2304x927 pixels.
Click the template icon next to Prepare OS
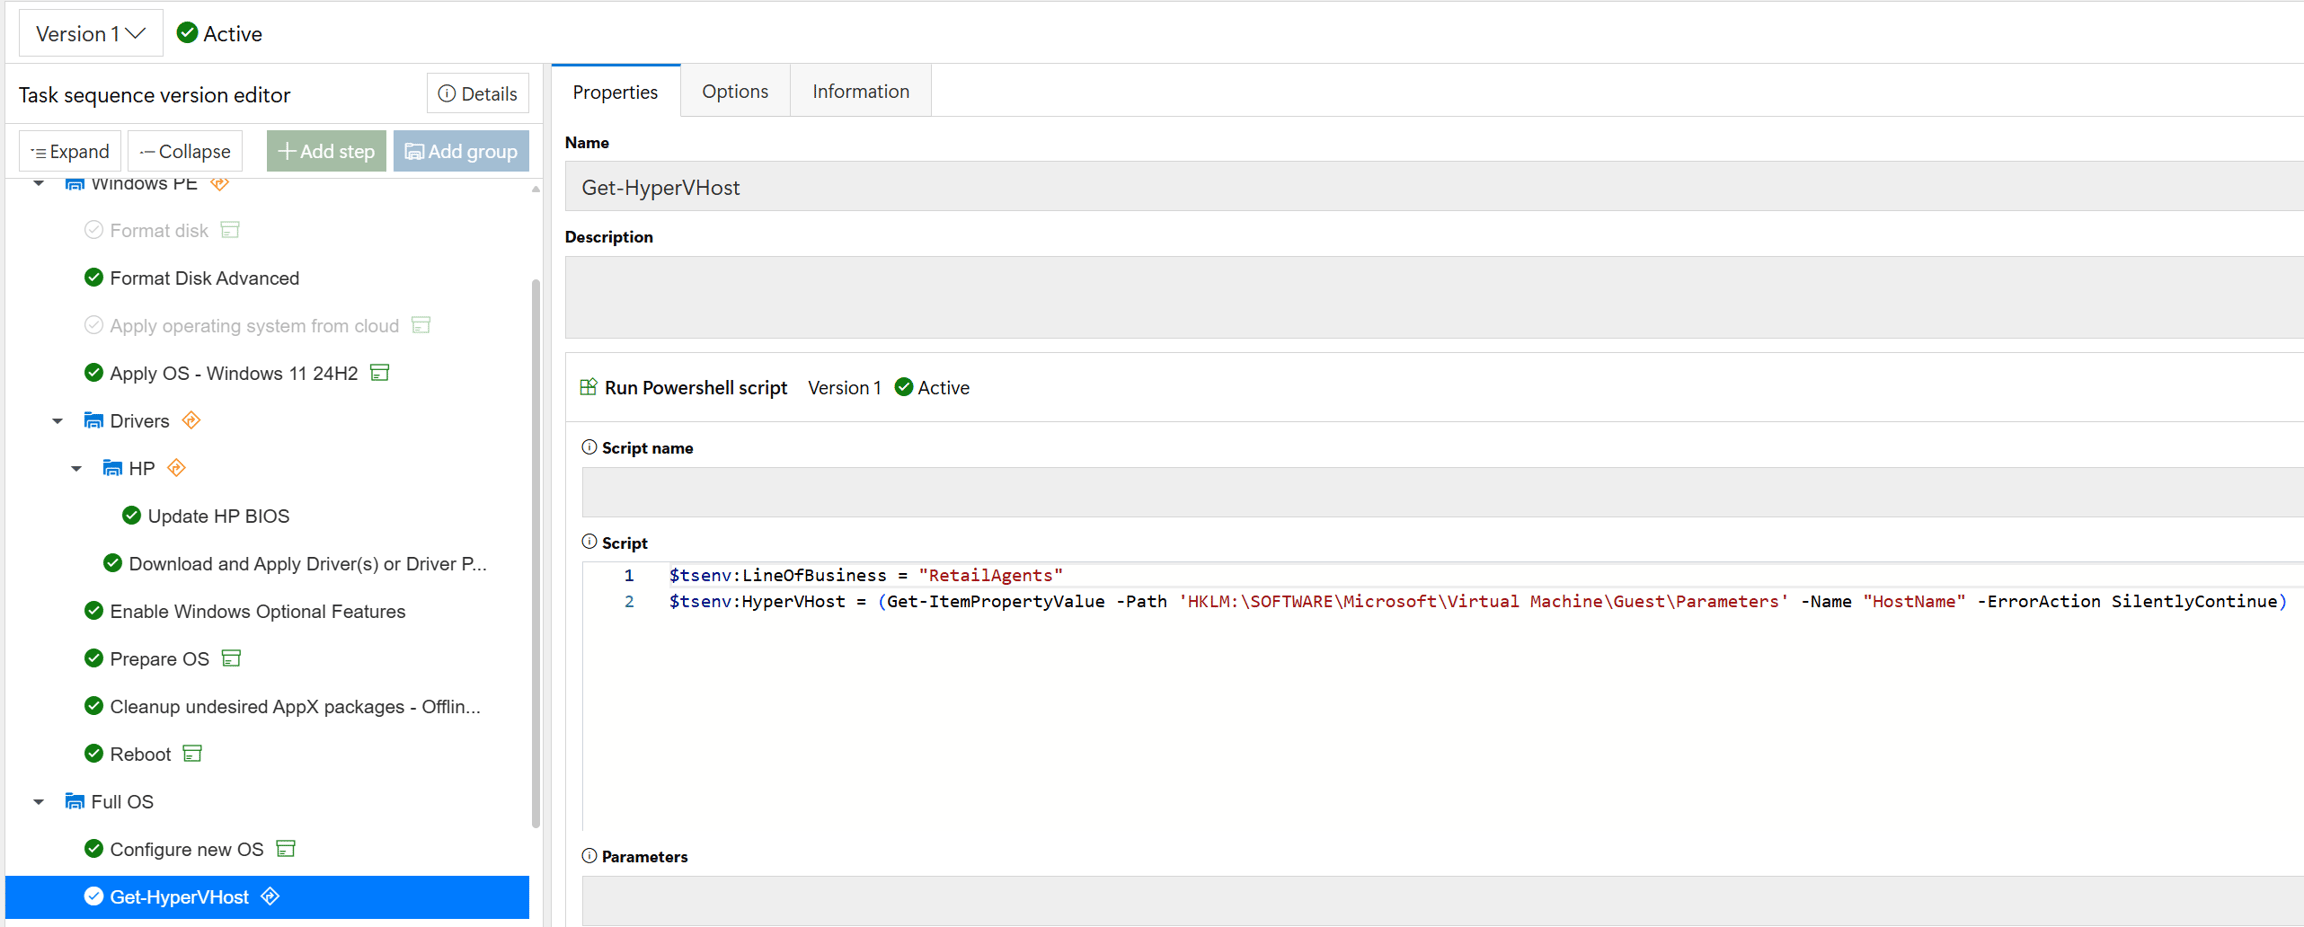[x=231, y=658]
